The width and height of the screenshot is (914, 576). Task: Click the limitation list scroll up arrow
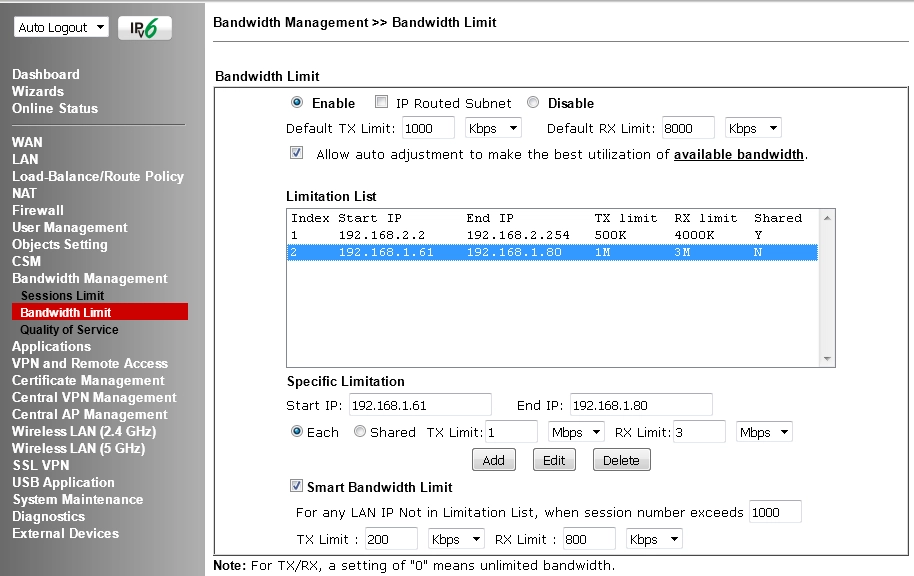827,217
